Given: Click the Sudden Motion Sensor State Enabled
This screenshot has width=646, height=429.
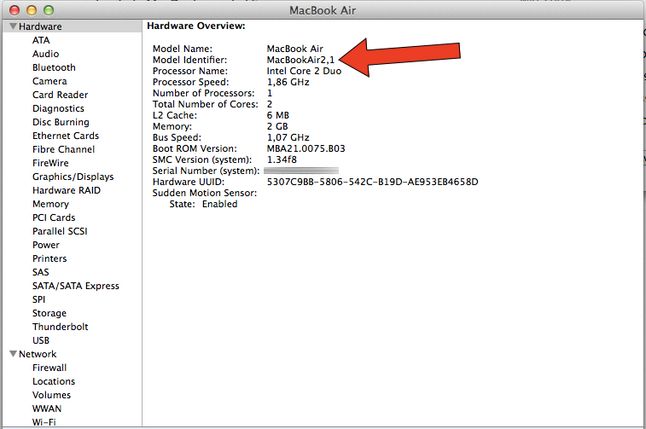Looking at the screenshot, I should click(x=220, y=204).
